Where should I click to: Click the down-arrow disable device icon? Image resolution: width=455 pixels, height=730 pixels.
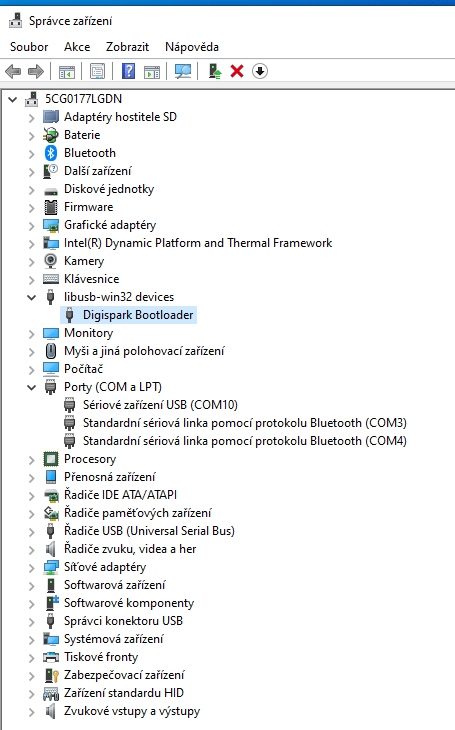pyautogui.click(x=260, y=71)
